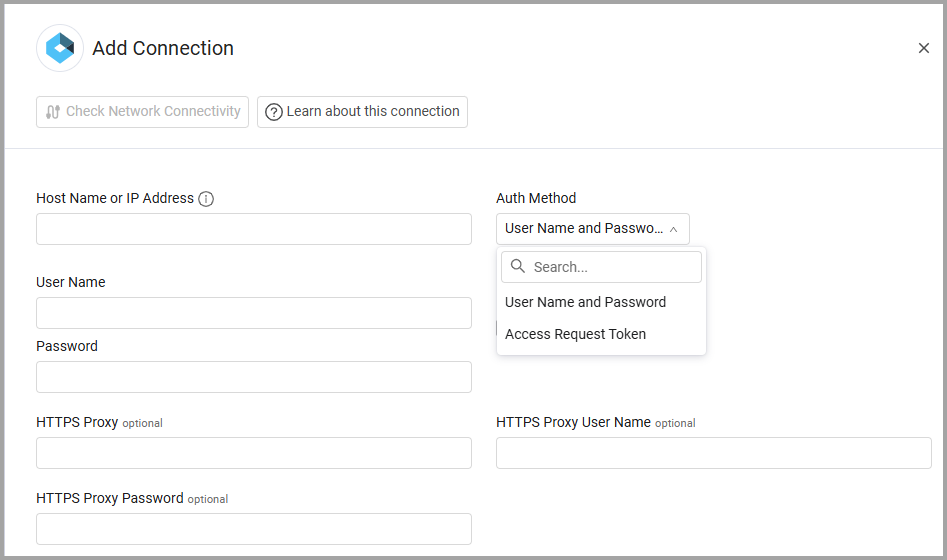Click the Add Connection title text
This screenshot has width=947, height=560.
(x=163, y=48)
